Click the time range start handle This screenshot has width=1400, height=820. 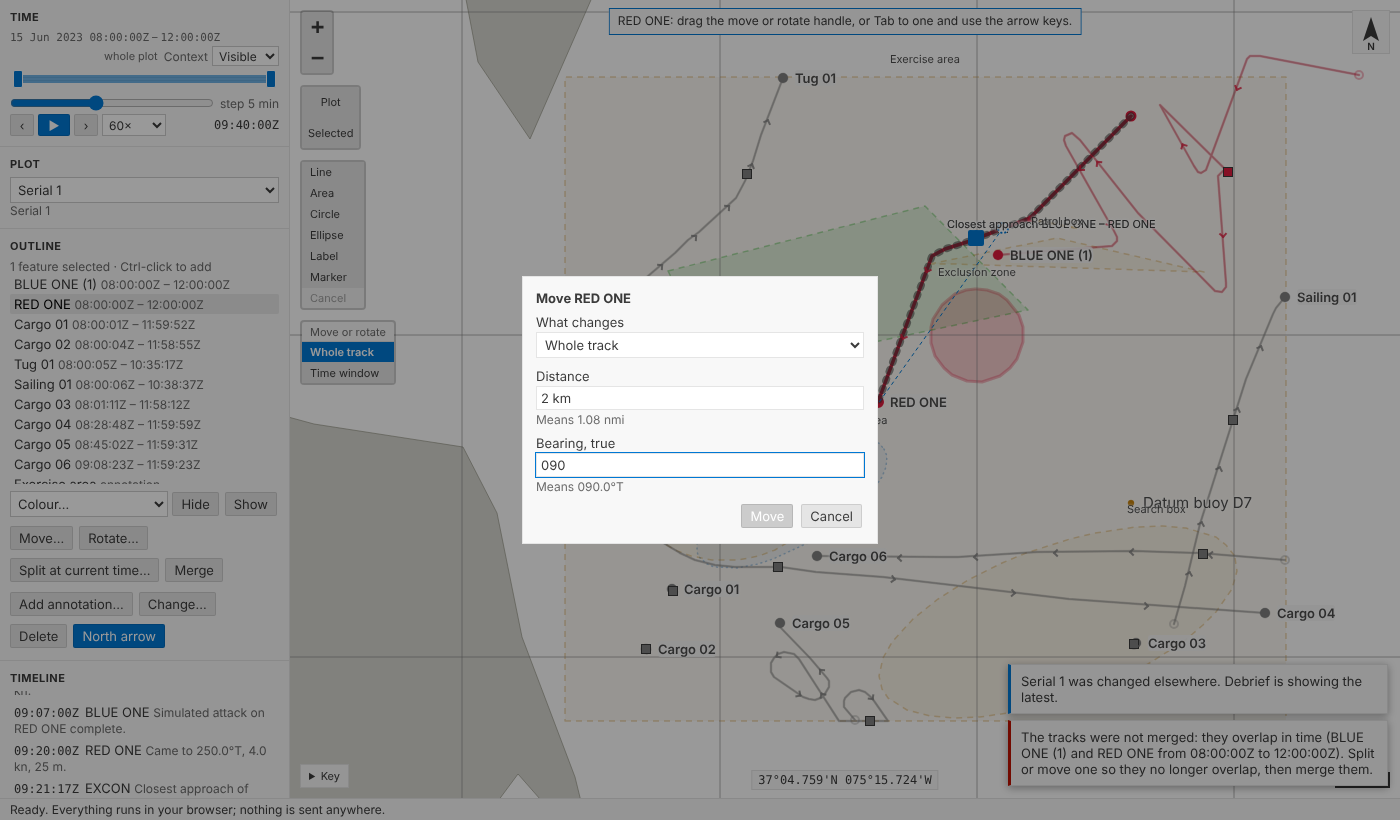click(x=18, y=79)
